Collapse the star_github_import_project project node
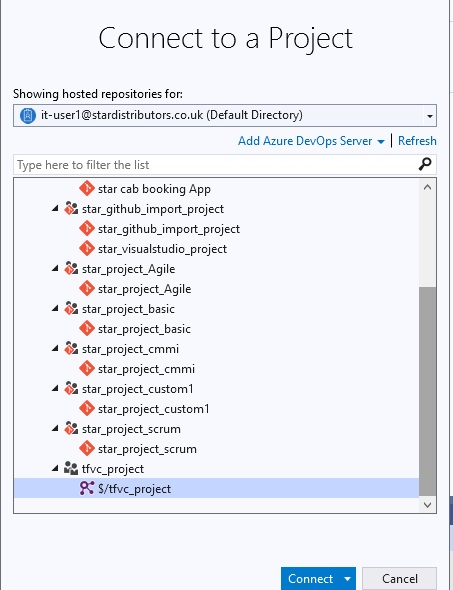Screen dimensions: 453x590 tap(55, 208)
